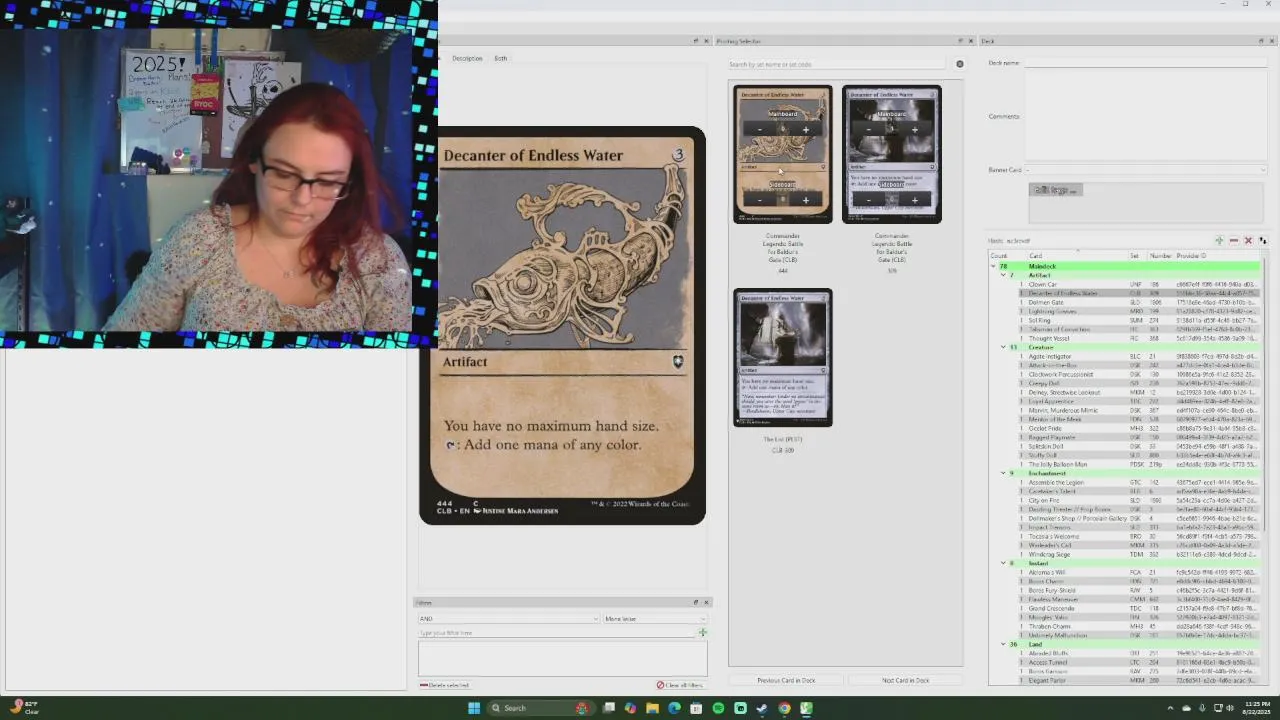The width and height of the screenshot is (1280, 720).
Task: Switch to the Description tab
Action: pos(467,58)
